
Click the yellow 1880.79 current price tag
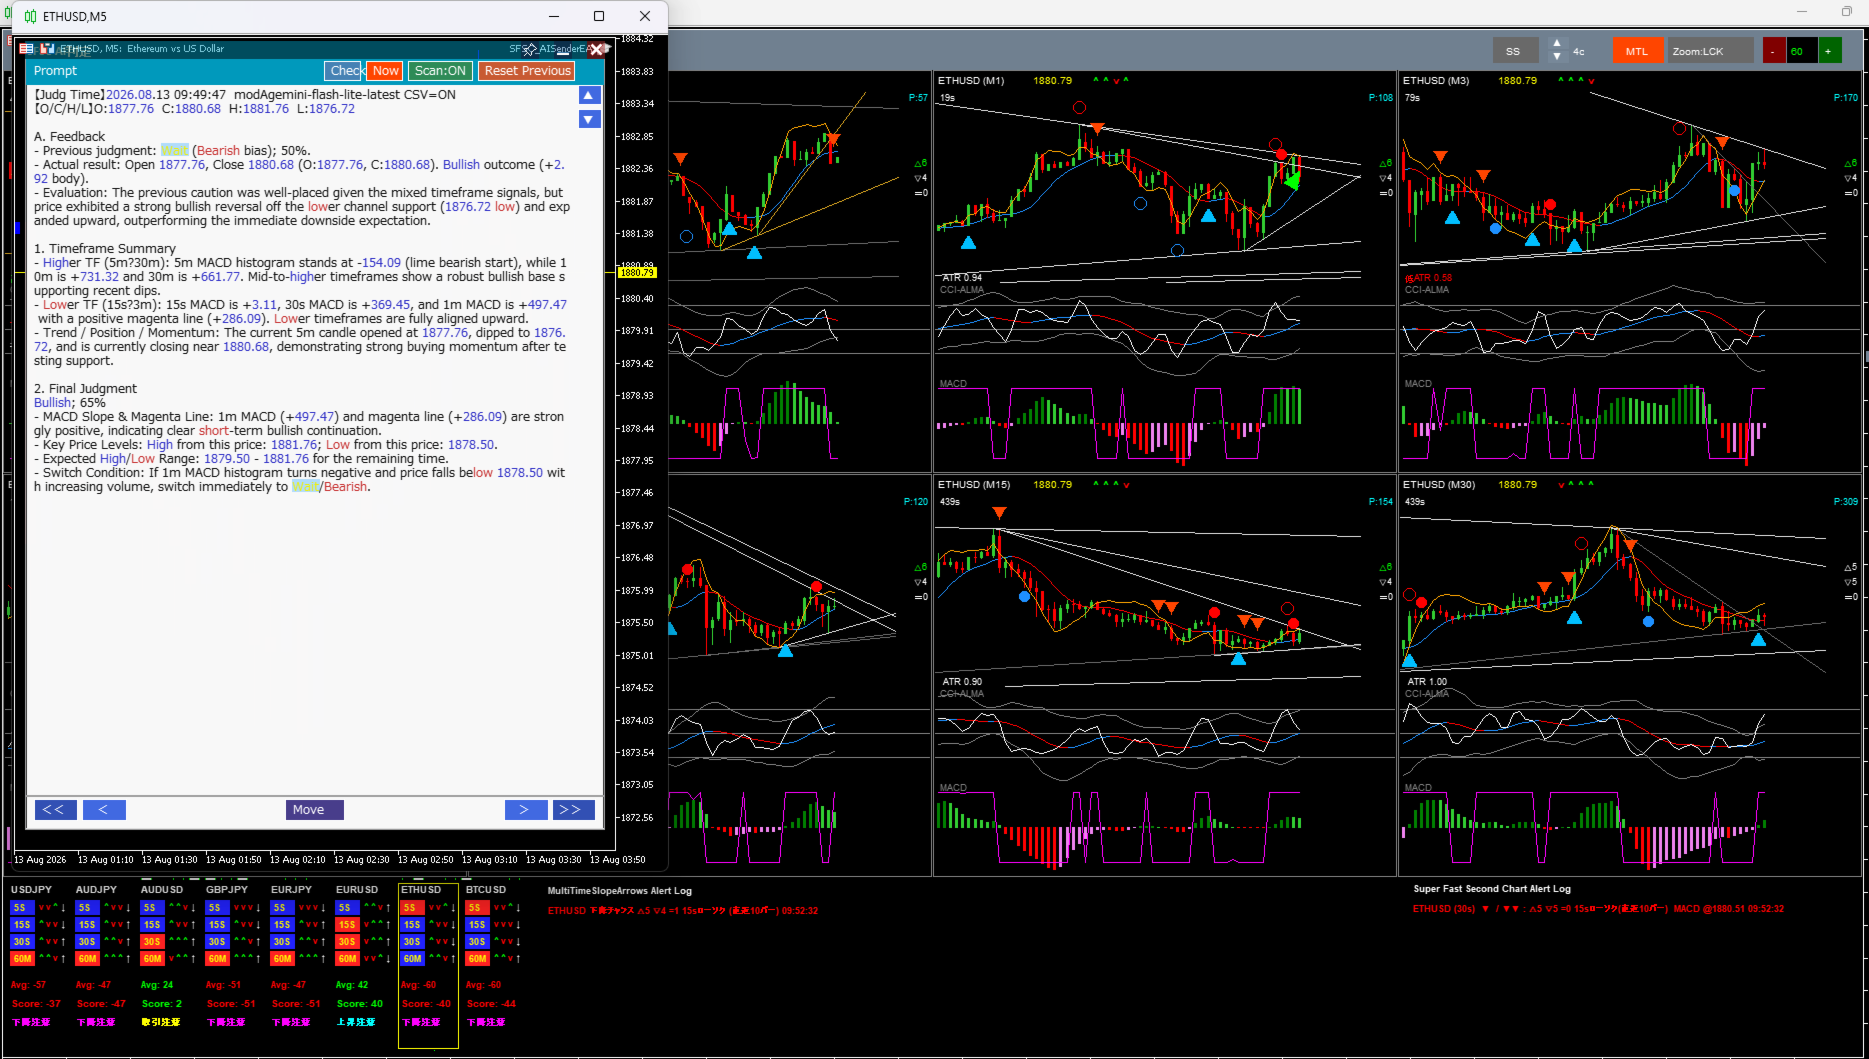(x=637, y=272)
